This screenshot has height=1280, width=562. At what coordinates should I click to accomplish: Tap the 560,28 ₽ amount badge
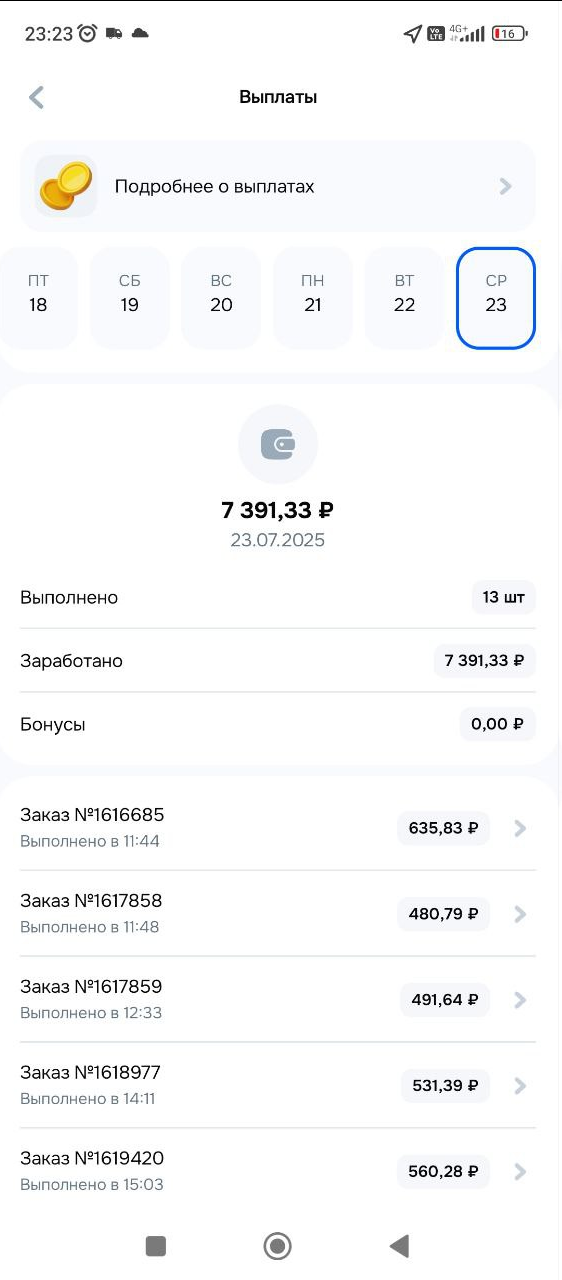(443, 1172)
